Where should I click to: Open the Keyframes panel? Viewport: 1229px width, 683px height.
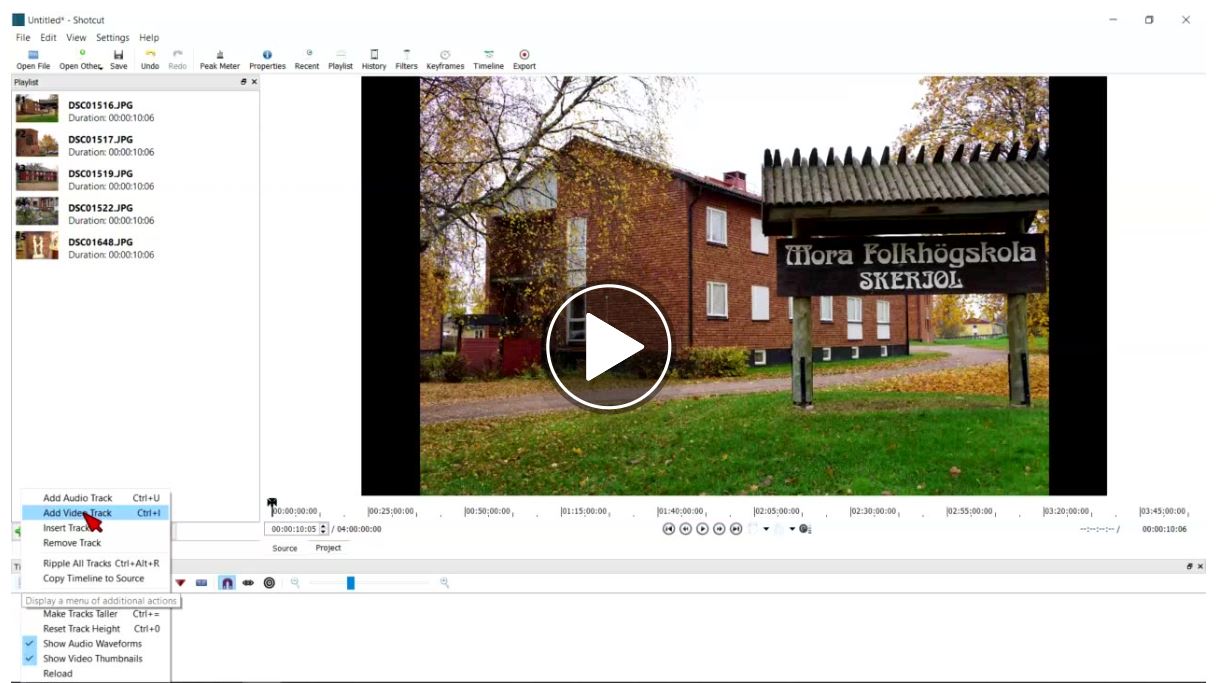point(445,60)
